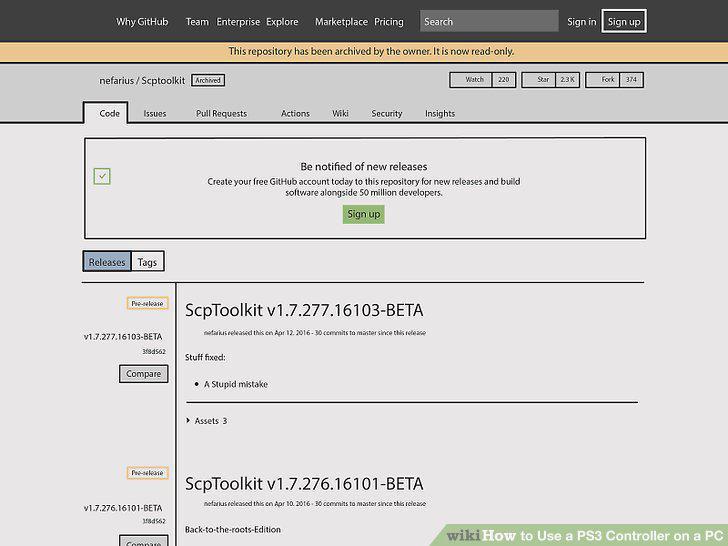728x546 pixels.
Task: Open the Why GitHub menu
Action: click(142, 22)
